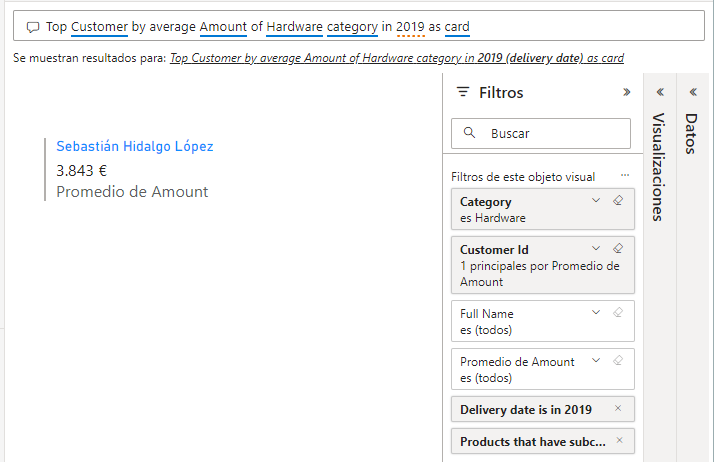
Task: Expand the Customer Id filter card
Action: point(596,249)
